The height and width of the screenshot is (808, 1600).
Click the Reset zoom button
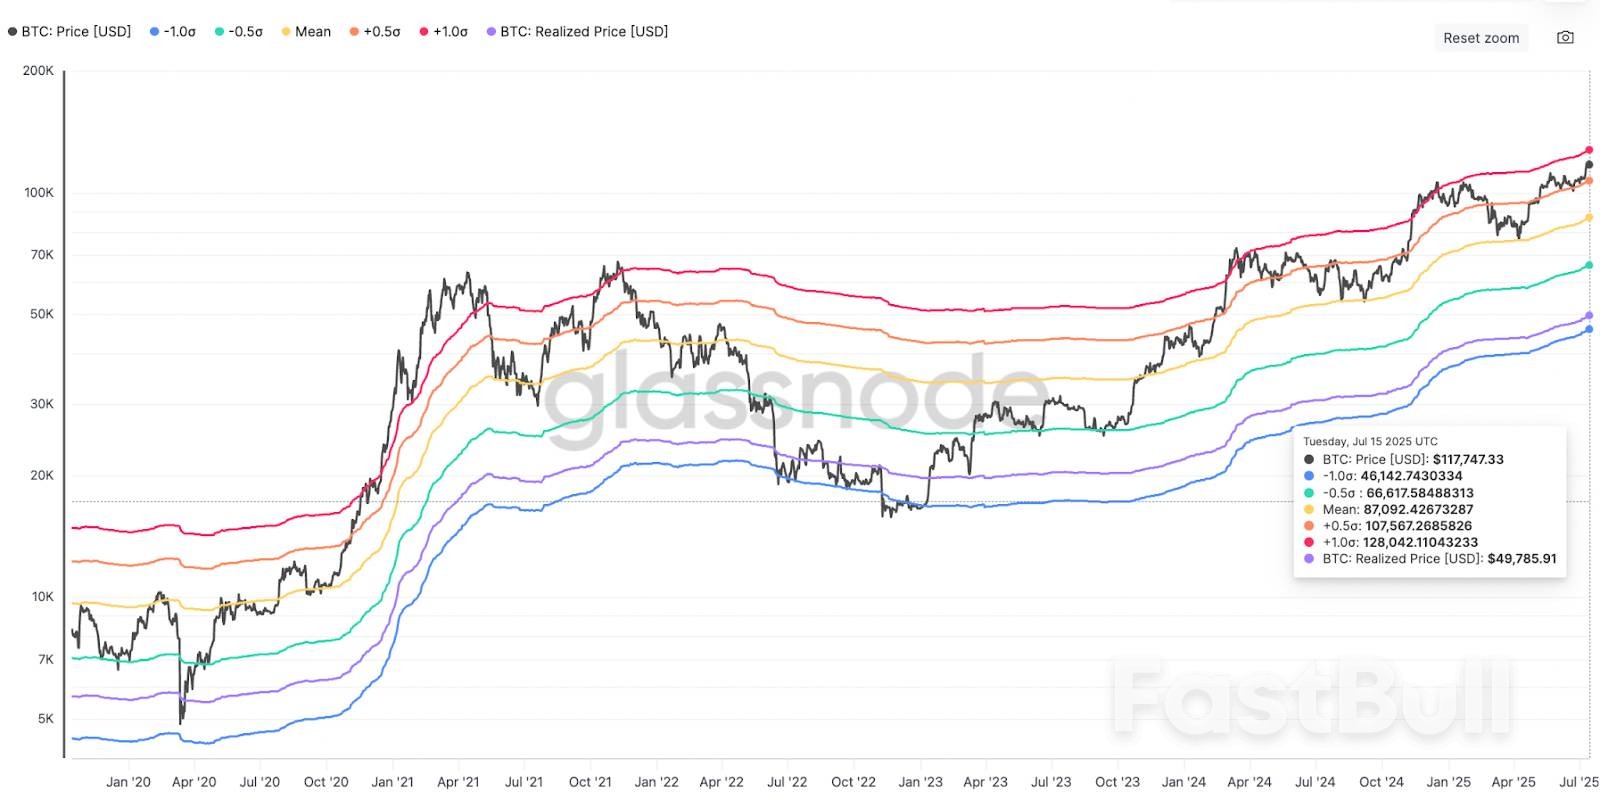pyautogui.click(x=1481, y=37)
